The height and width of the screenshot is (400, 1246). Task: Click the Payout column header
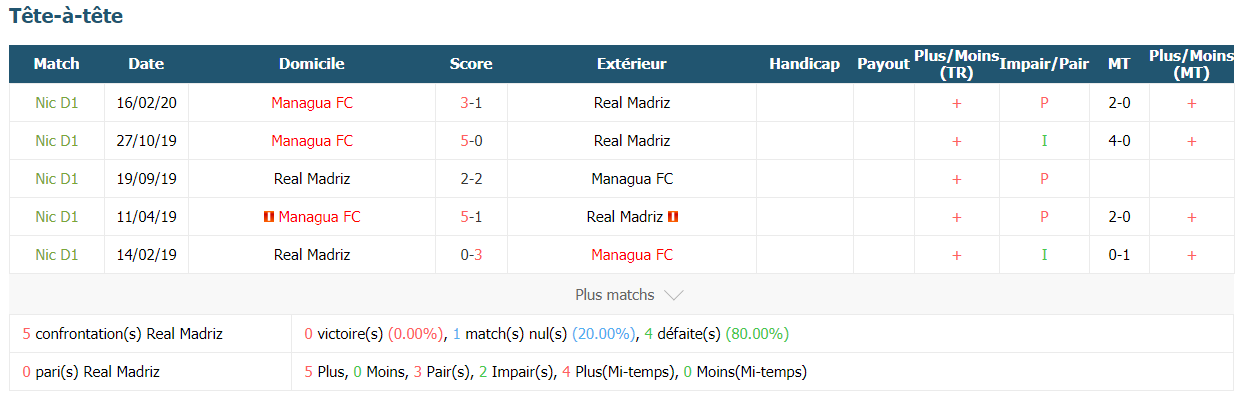click(x=884, y=64)
